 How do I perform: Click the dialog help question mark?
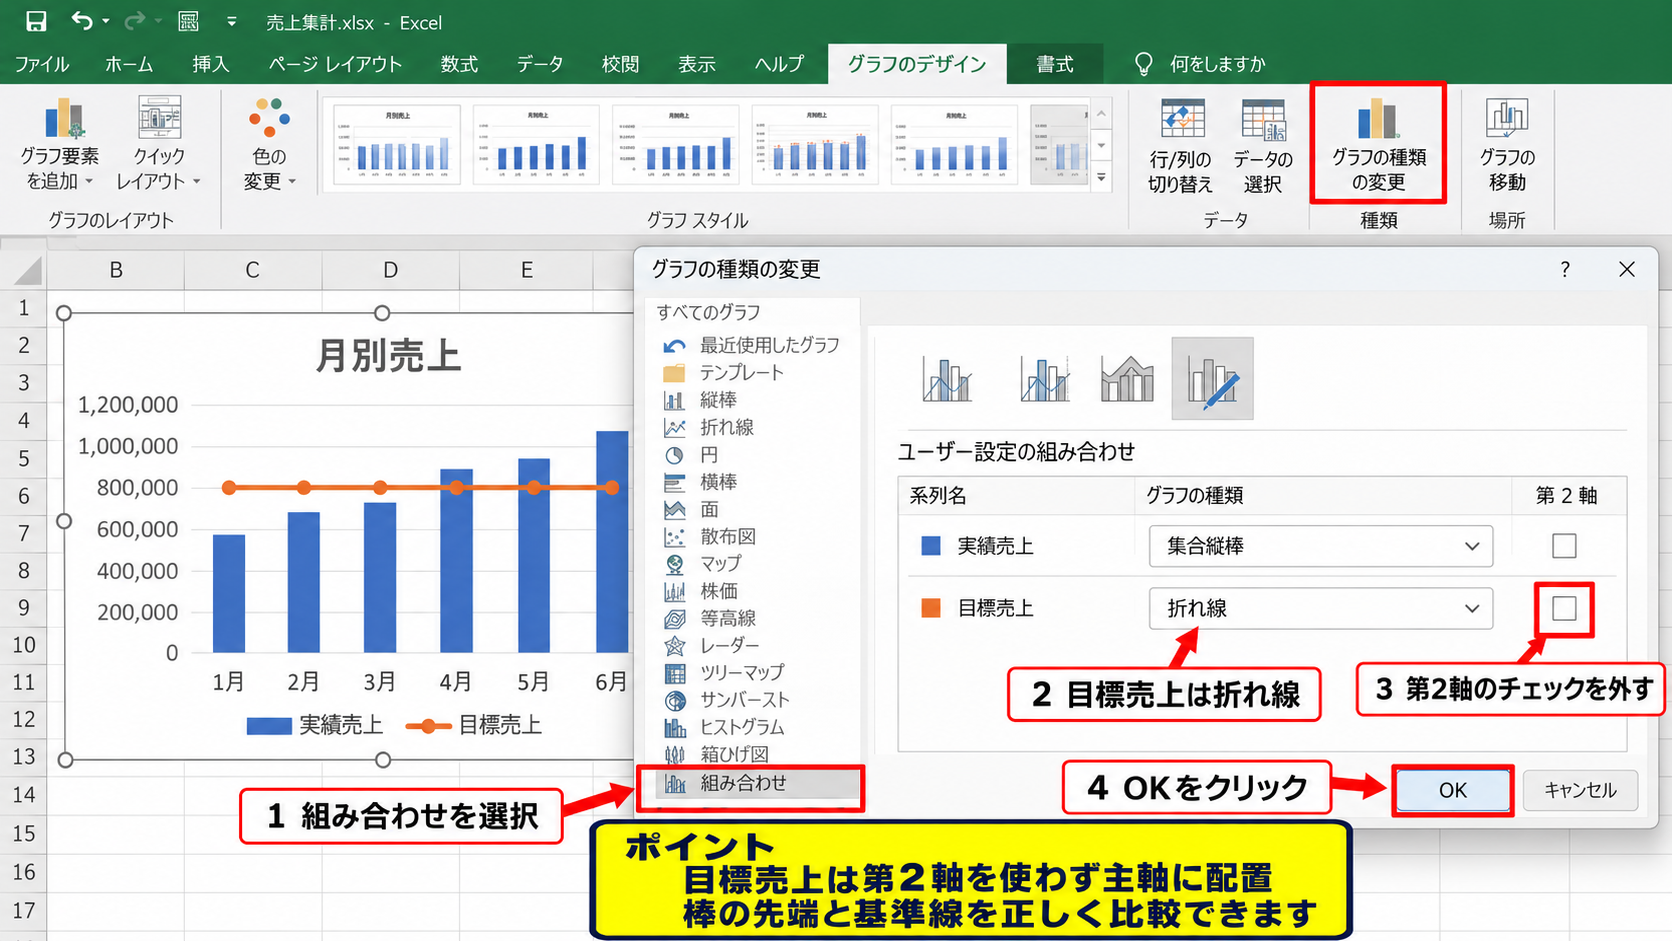click(1565, 269)
